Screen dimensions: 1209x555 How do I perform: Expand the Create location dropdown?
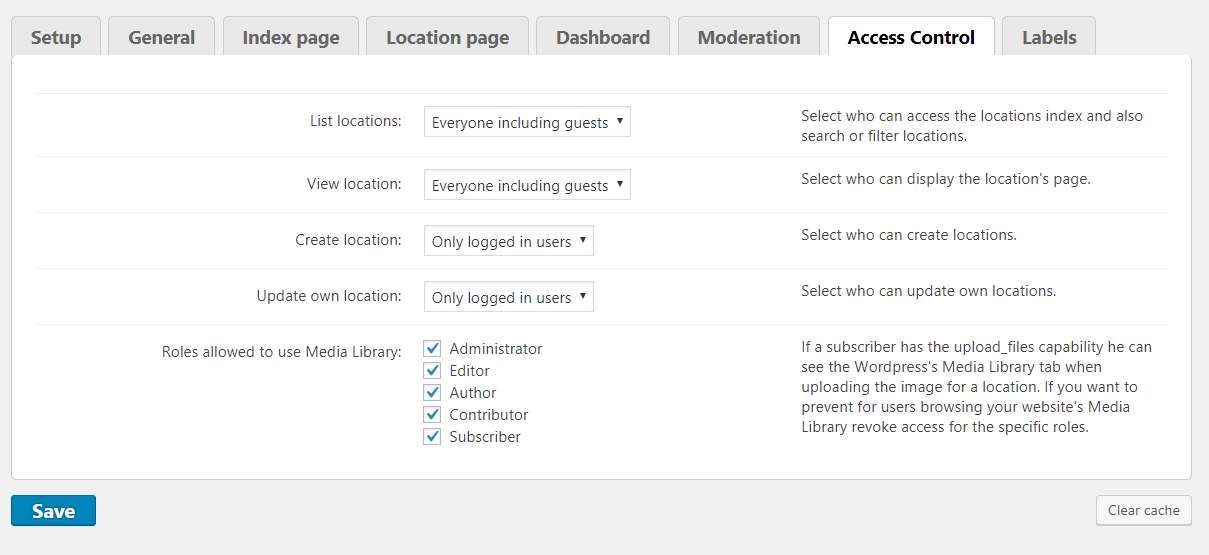tap(508, 241)
